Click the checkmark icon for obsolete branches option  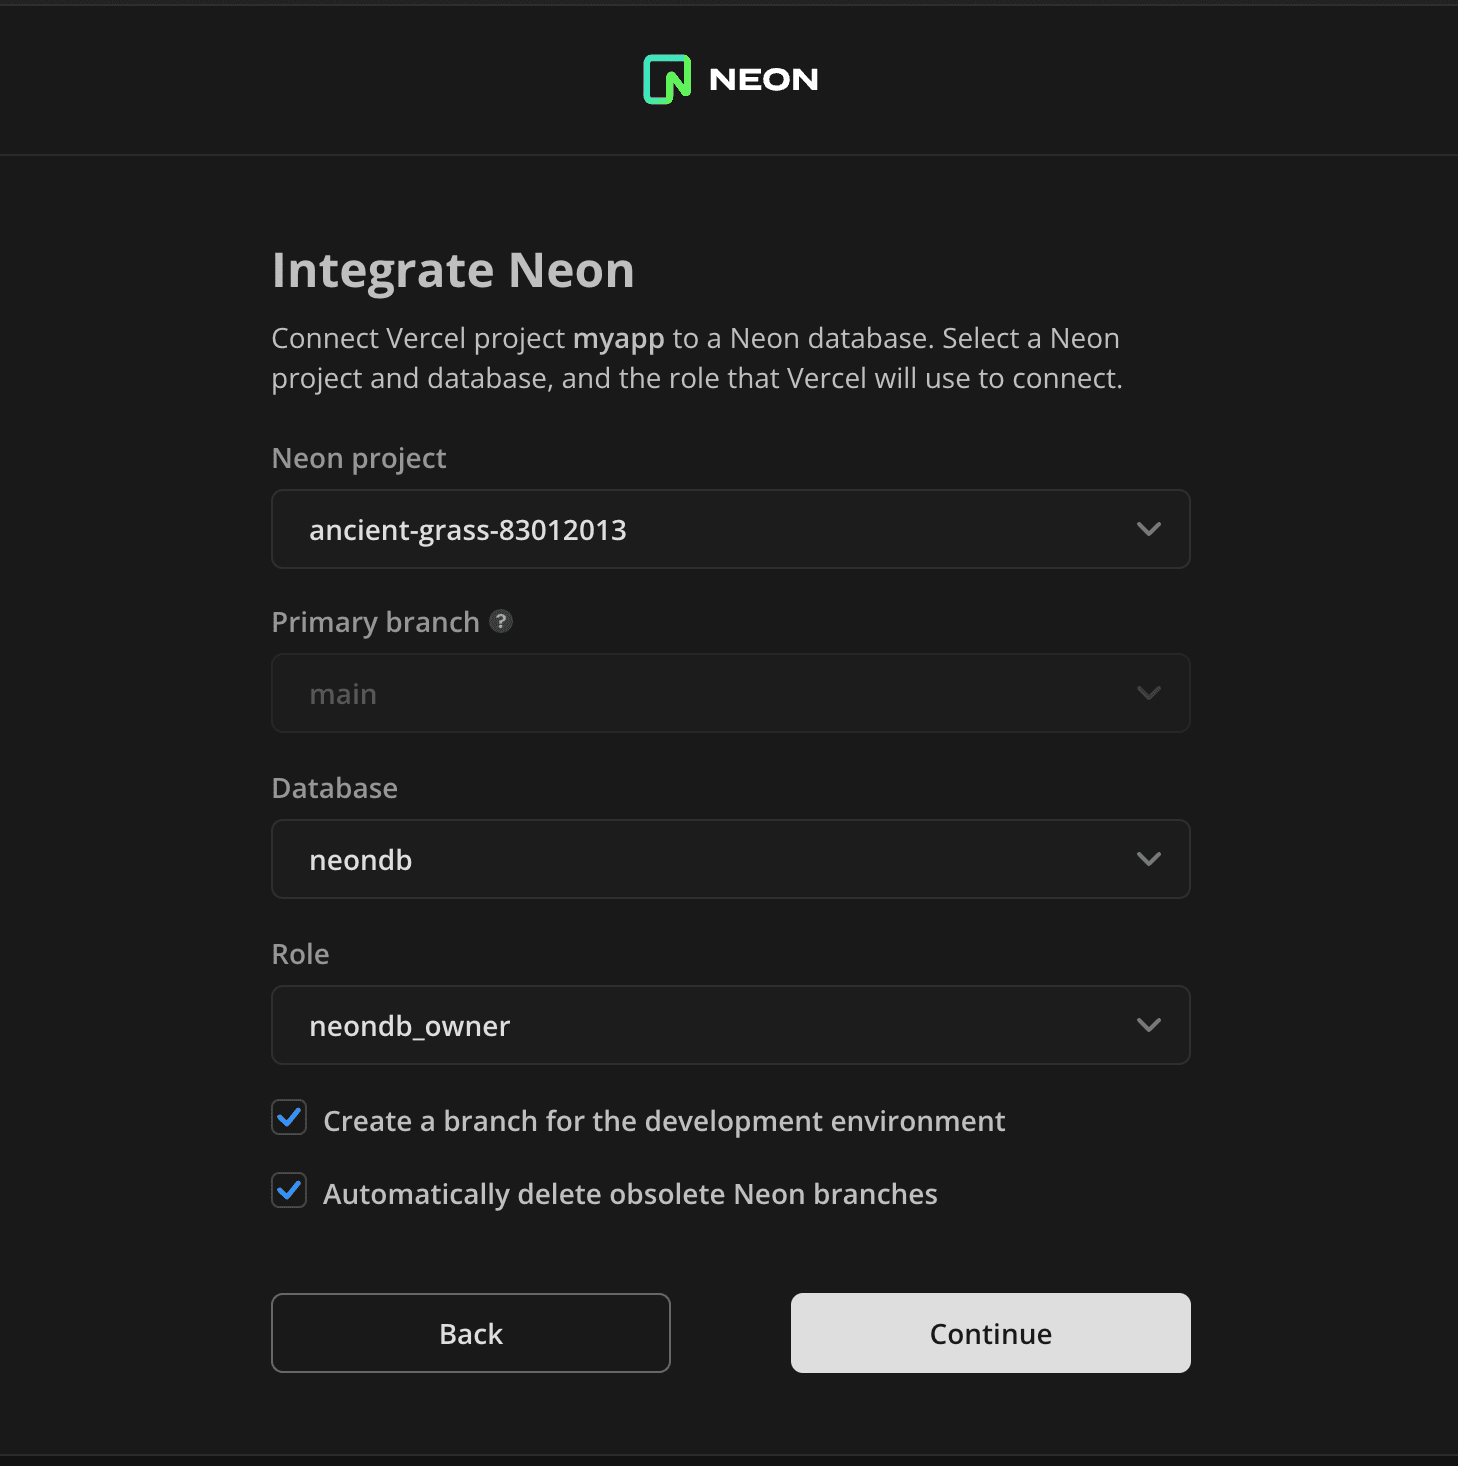tap(288, 1191)
